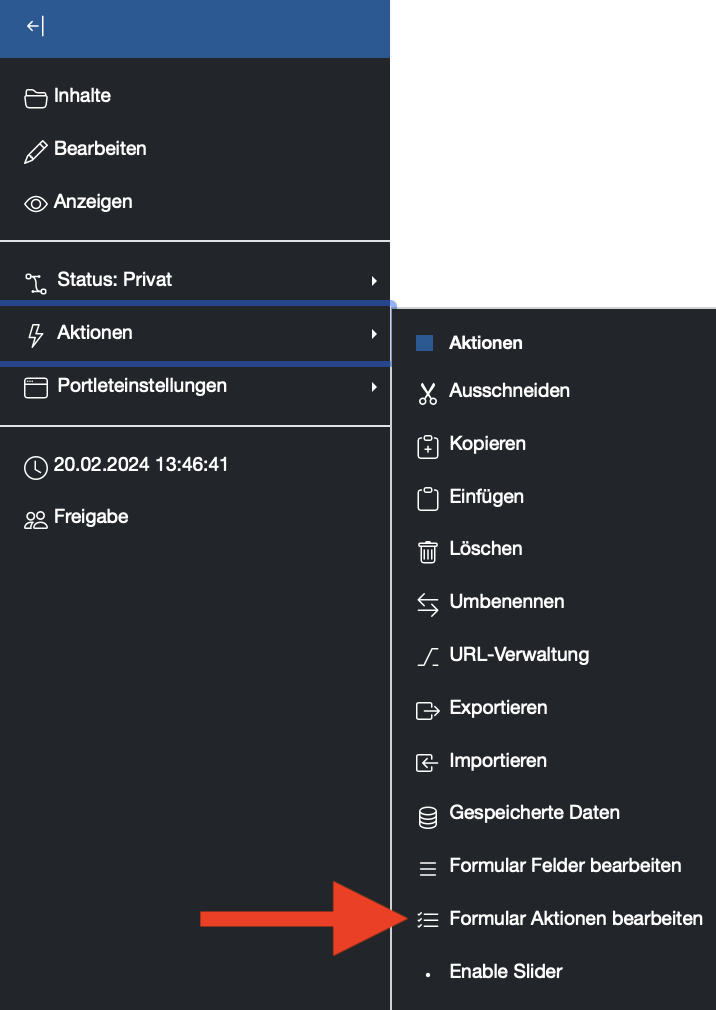The height and width of the screenshot is (1010, 716).
Task: Select Einfügen from the Aktionen menu
Action: (x=486, y=497)
